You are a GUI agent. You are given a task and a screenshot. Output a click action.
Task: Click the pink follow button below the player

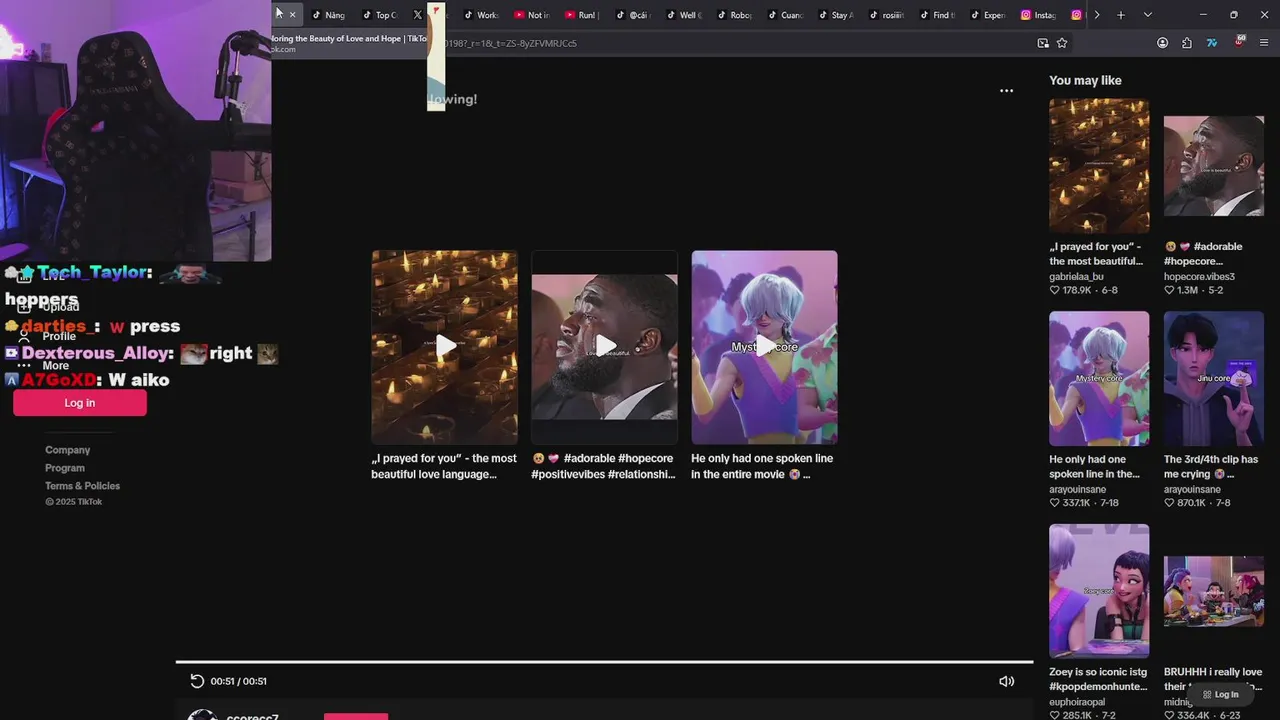click(356, 716)
